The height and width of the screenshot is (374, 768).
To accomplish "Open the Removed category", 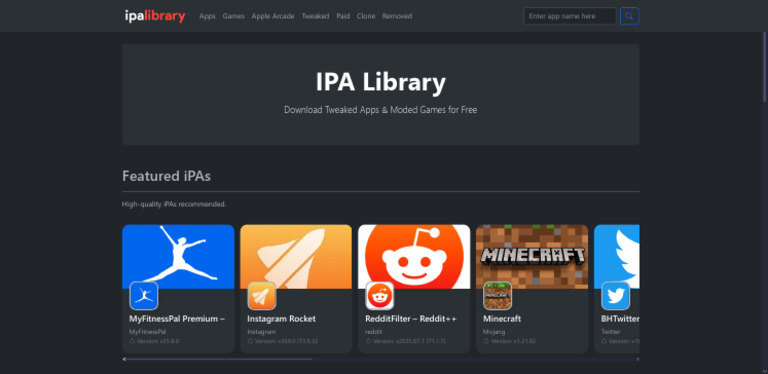I will (397, 16).
